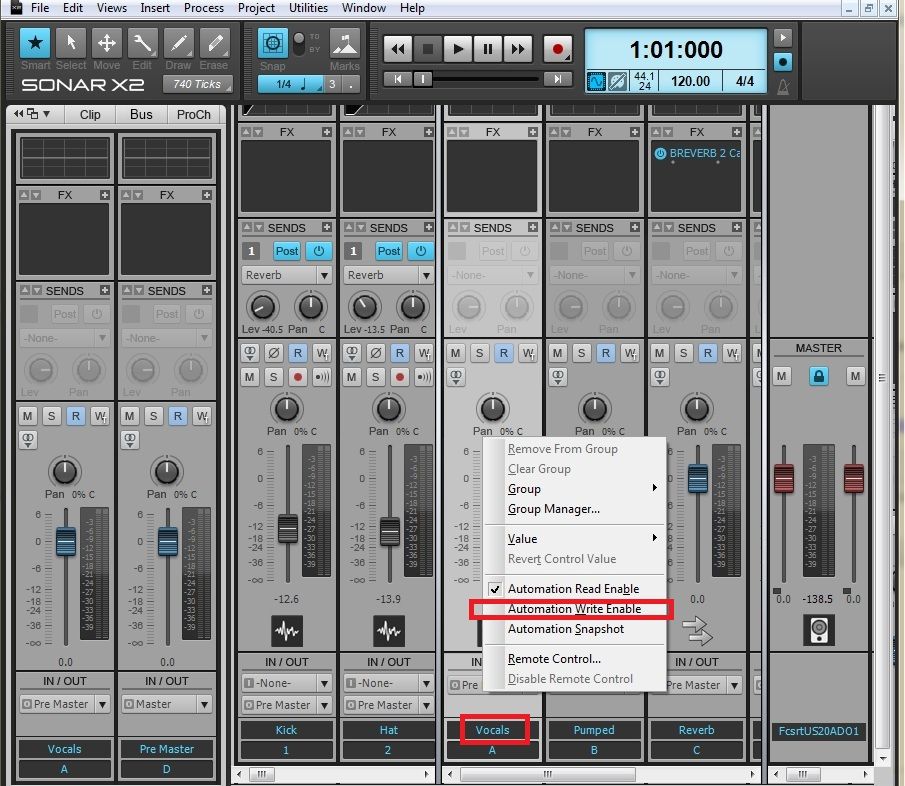This screenshot has height=786, width=905.
Task: Click the Kick track volume fader
Action: [287, 527]
